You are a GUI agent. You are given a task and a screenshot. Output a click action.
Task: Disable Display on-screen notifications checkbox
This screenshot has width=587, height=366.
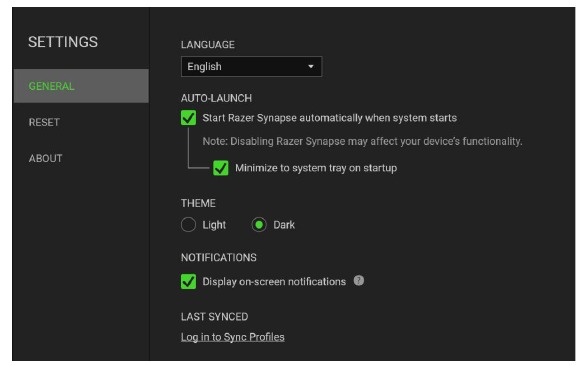(188, 281)
